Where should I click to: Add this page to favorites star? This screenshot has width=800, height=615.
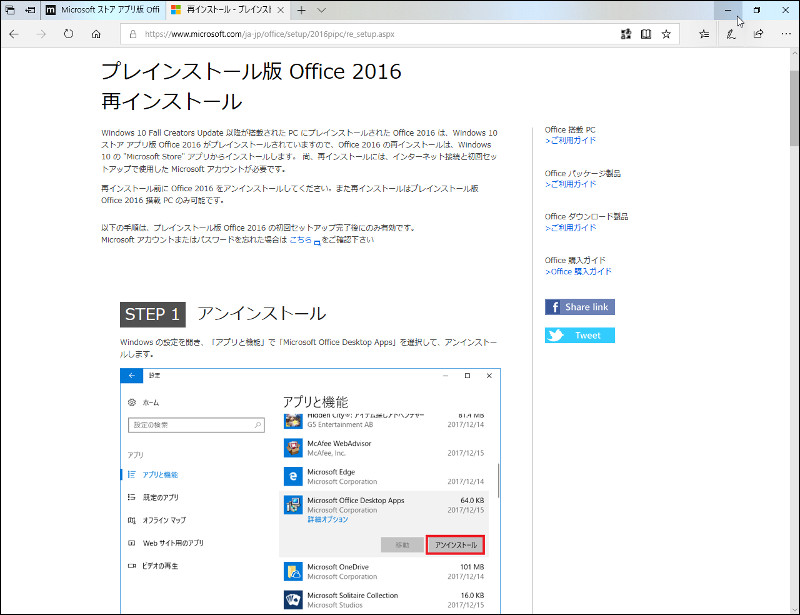[x=666, y=34]
